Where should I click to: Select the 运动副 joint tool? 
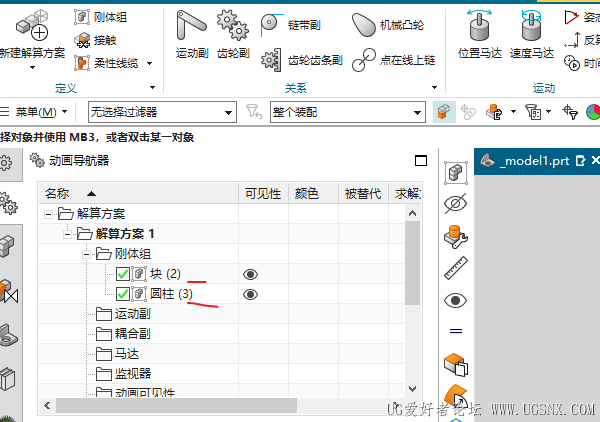192,34
